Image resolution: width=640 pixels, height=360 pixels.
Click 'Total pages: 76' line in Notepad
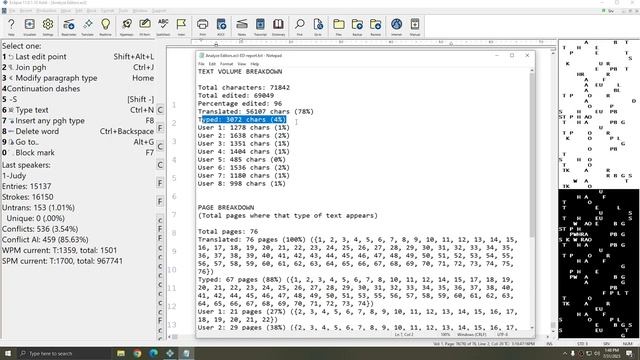[x=228, y=231]
